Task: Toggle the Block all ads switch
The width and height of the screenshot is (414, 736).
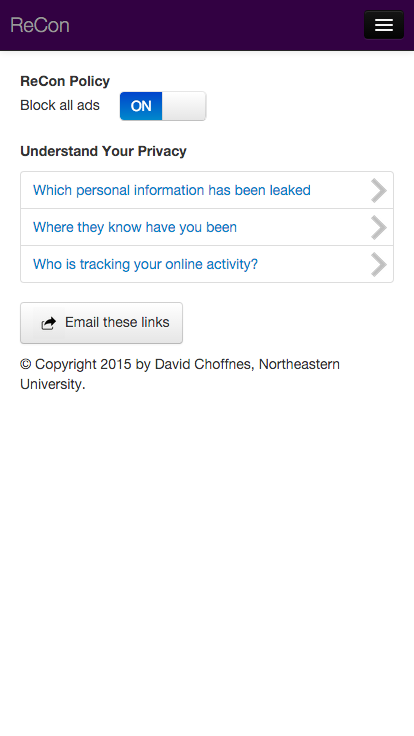Action: click(x=163, y=106)
